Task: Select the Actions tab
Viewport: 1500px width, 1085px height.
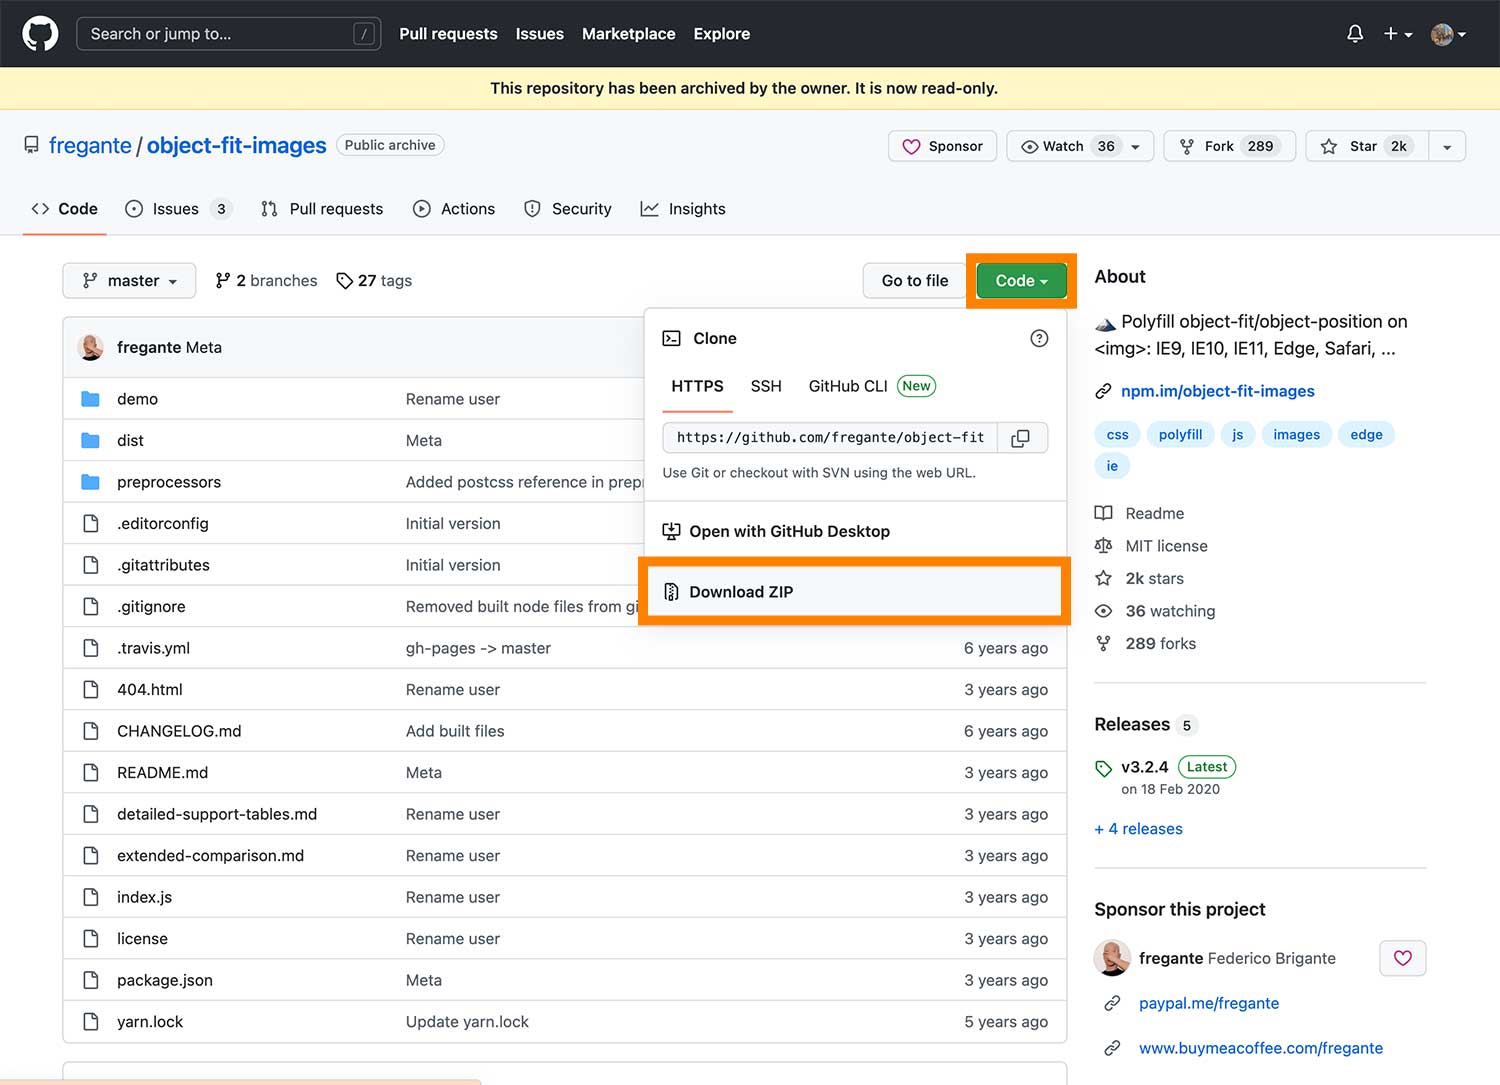Action: tap(454, 209)
